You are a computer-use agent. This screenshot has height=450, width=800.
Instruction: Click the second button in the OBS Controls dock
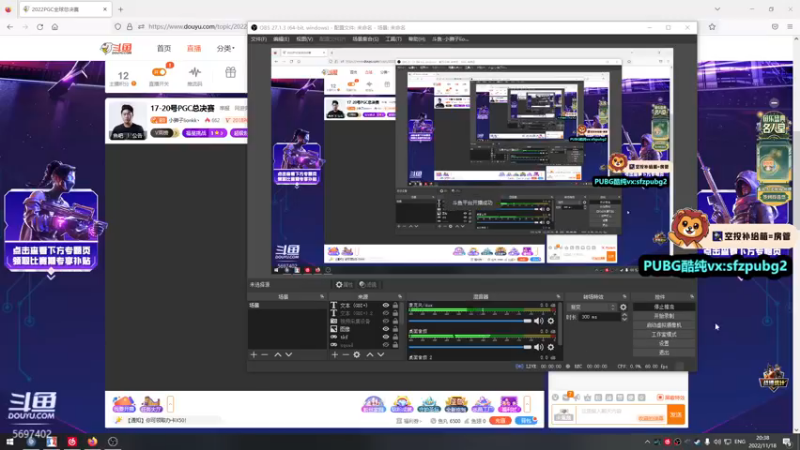(x=664, y=316)
